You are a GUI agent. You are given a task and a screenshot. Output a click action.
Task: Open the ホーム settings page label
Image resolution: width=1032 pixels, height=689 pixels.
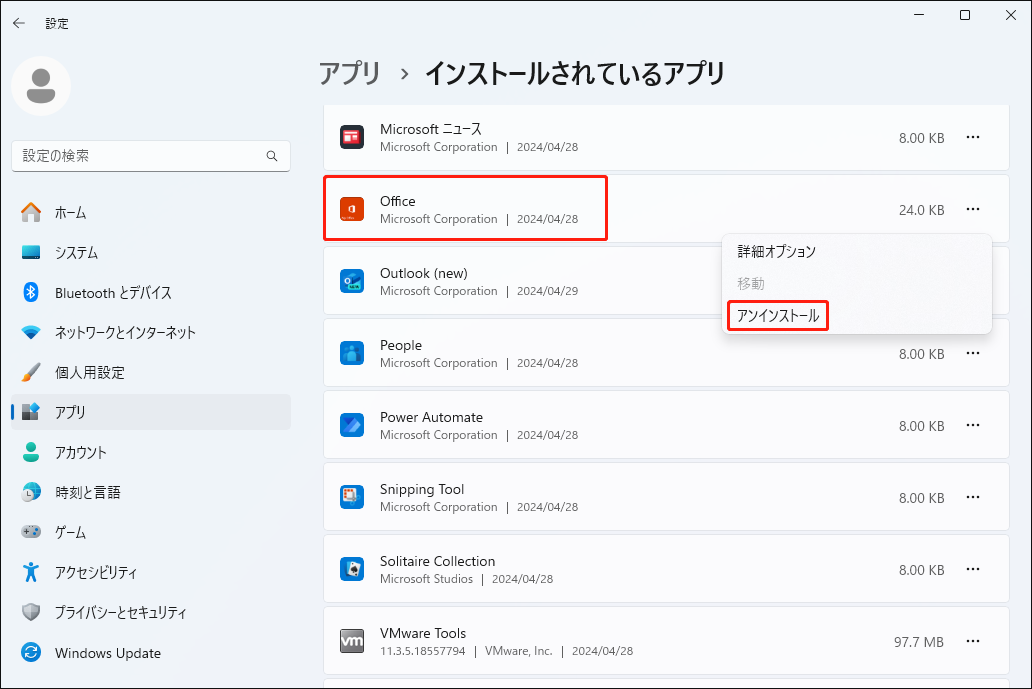point(70,213)
